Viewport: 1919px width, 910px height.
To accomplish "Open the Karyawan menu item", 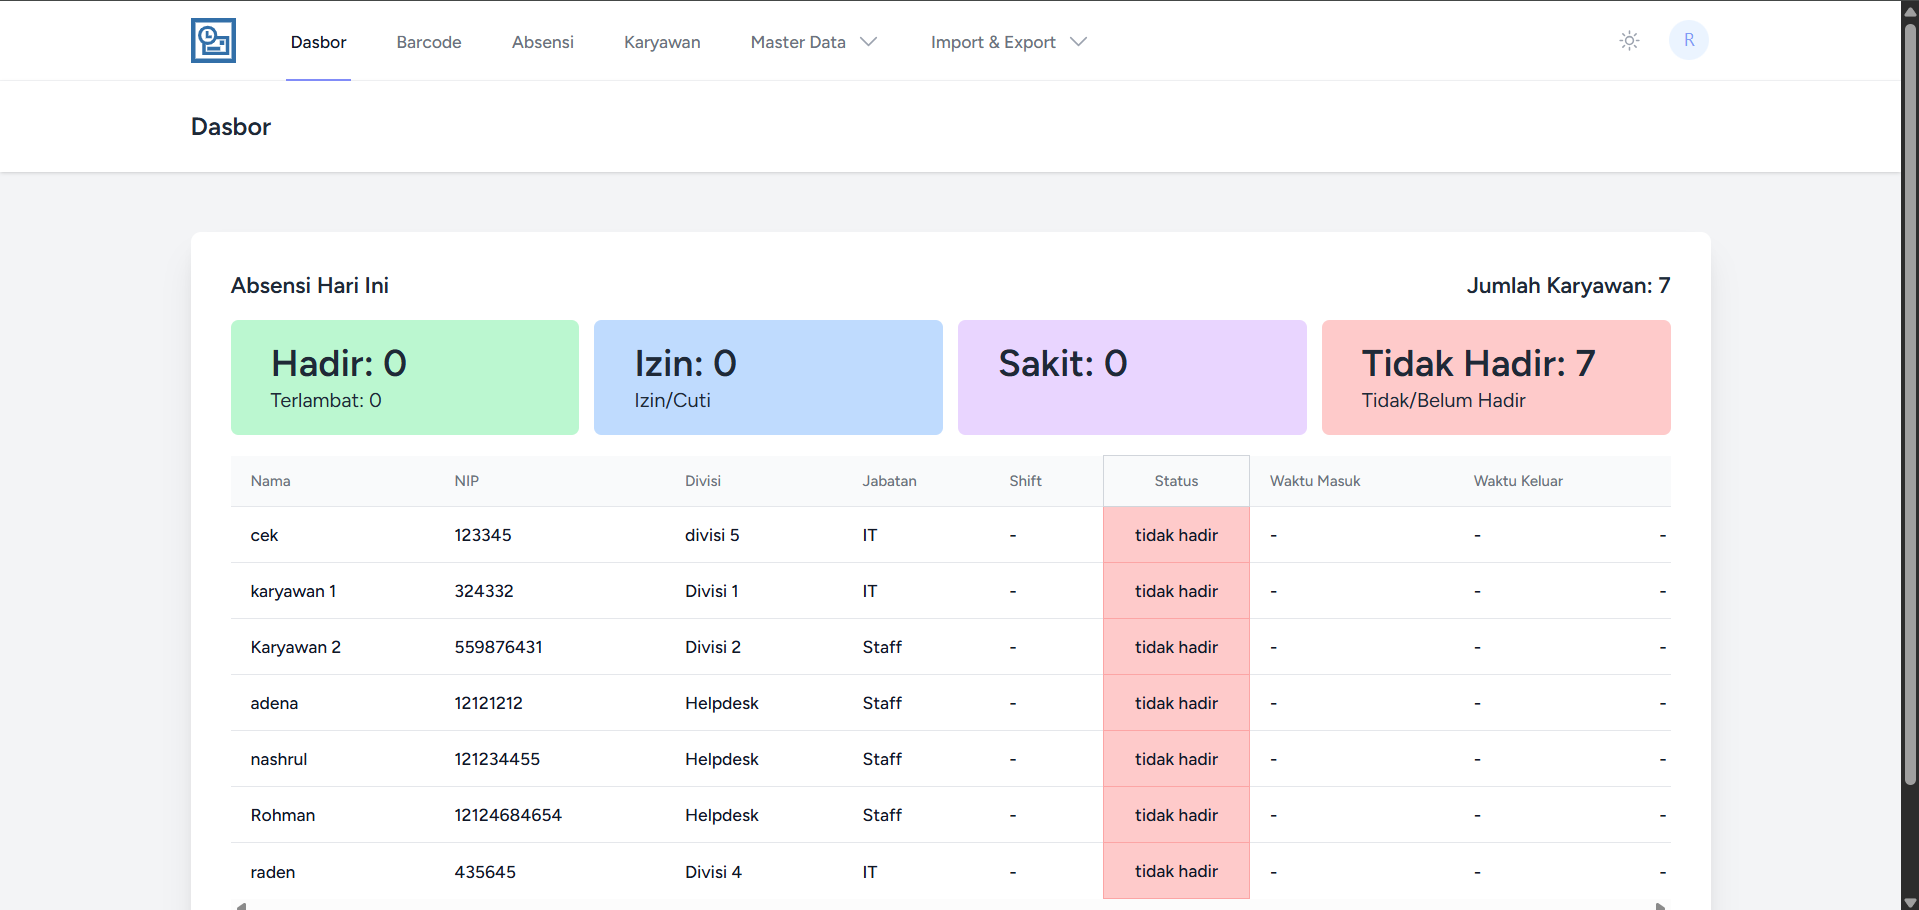I will tap(662, 42).
